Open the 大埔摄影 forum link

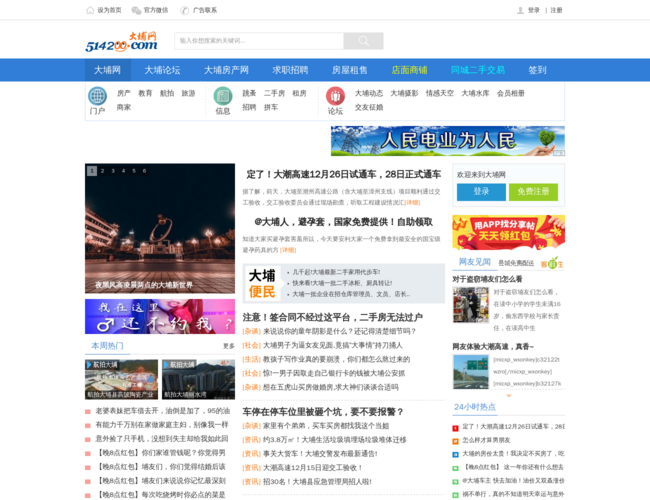pyautogui.click(x=404, y=93)
